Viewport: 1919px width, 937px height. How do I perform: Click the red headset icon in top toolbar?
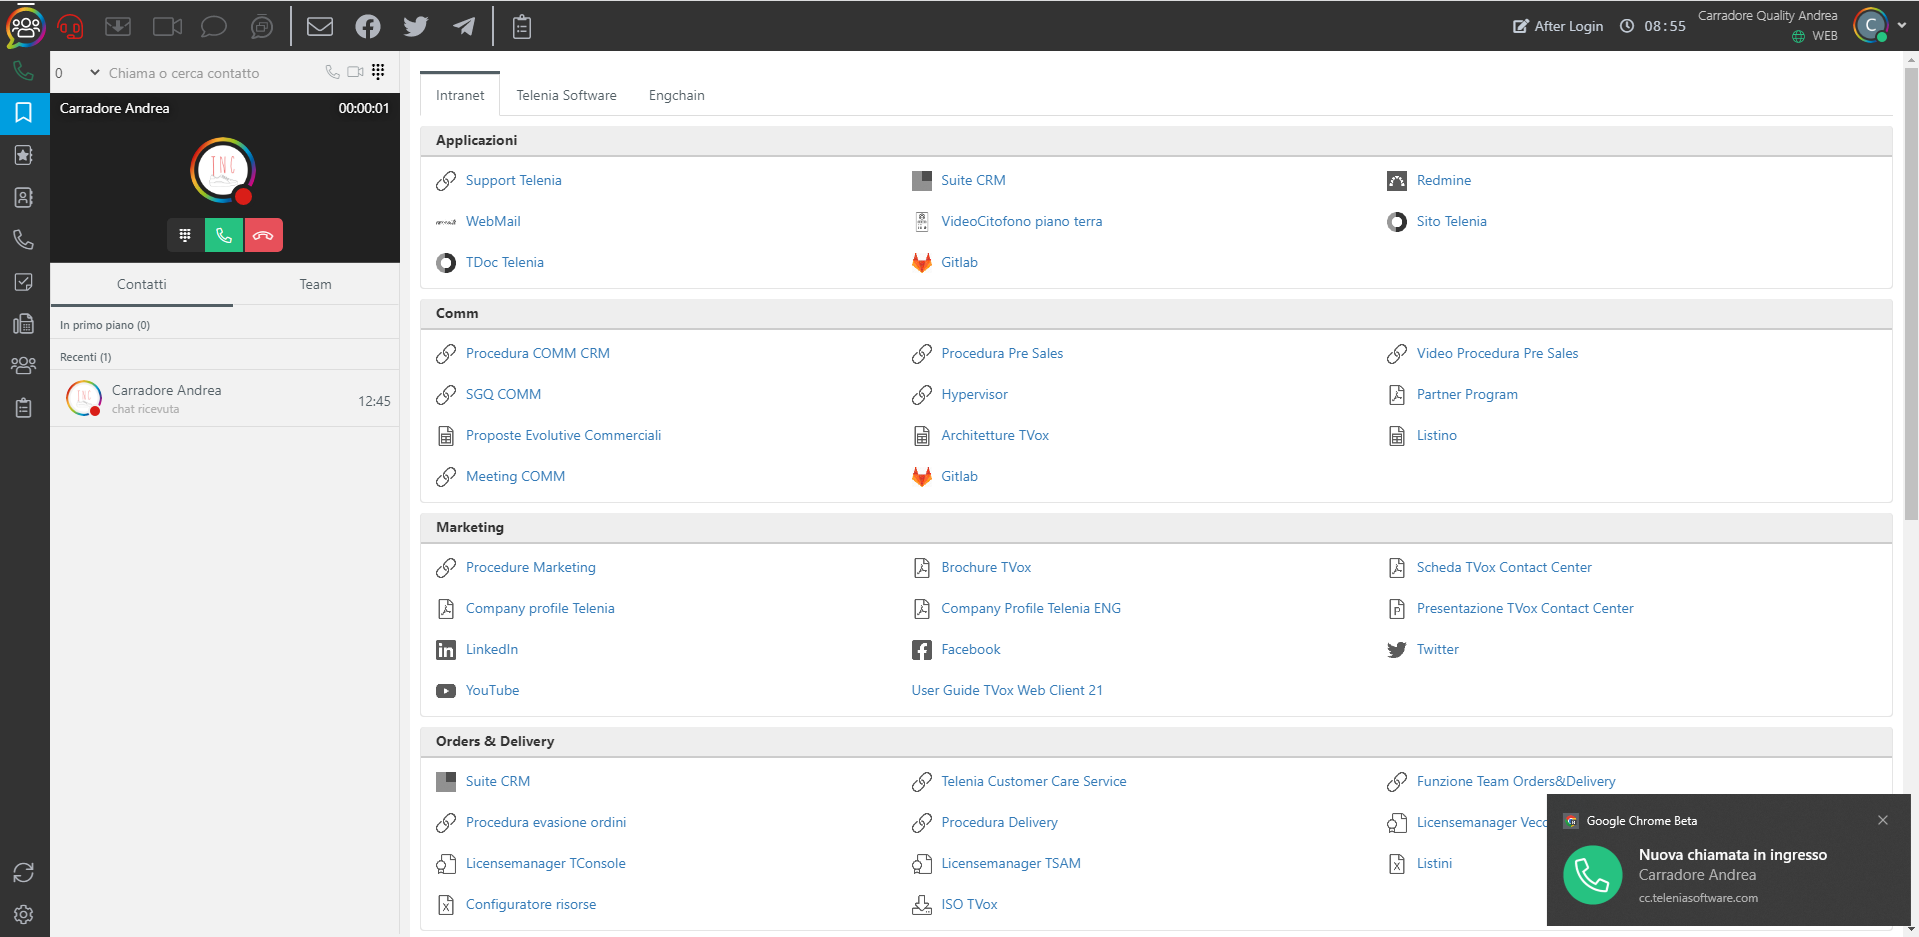pos(70,27)
